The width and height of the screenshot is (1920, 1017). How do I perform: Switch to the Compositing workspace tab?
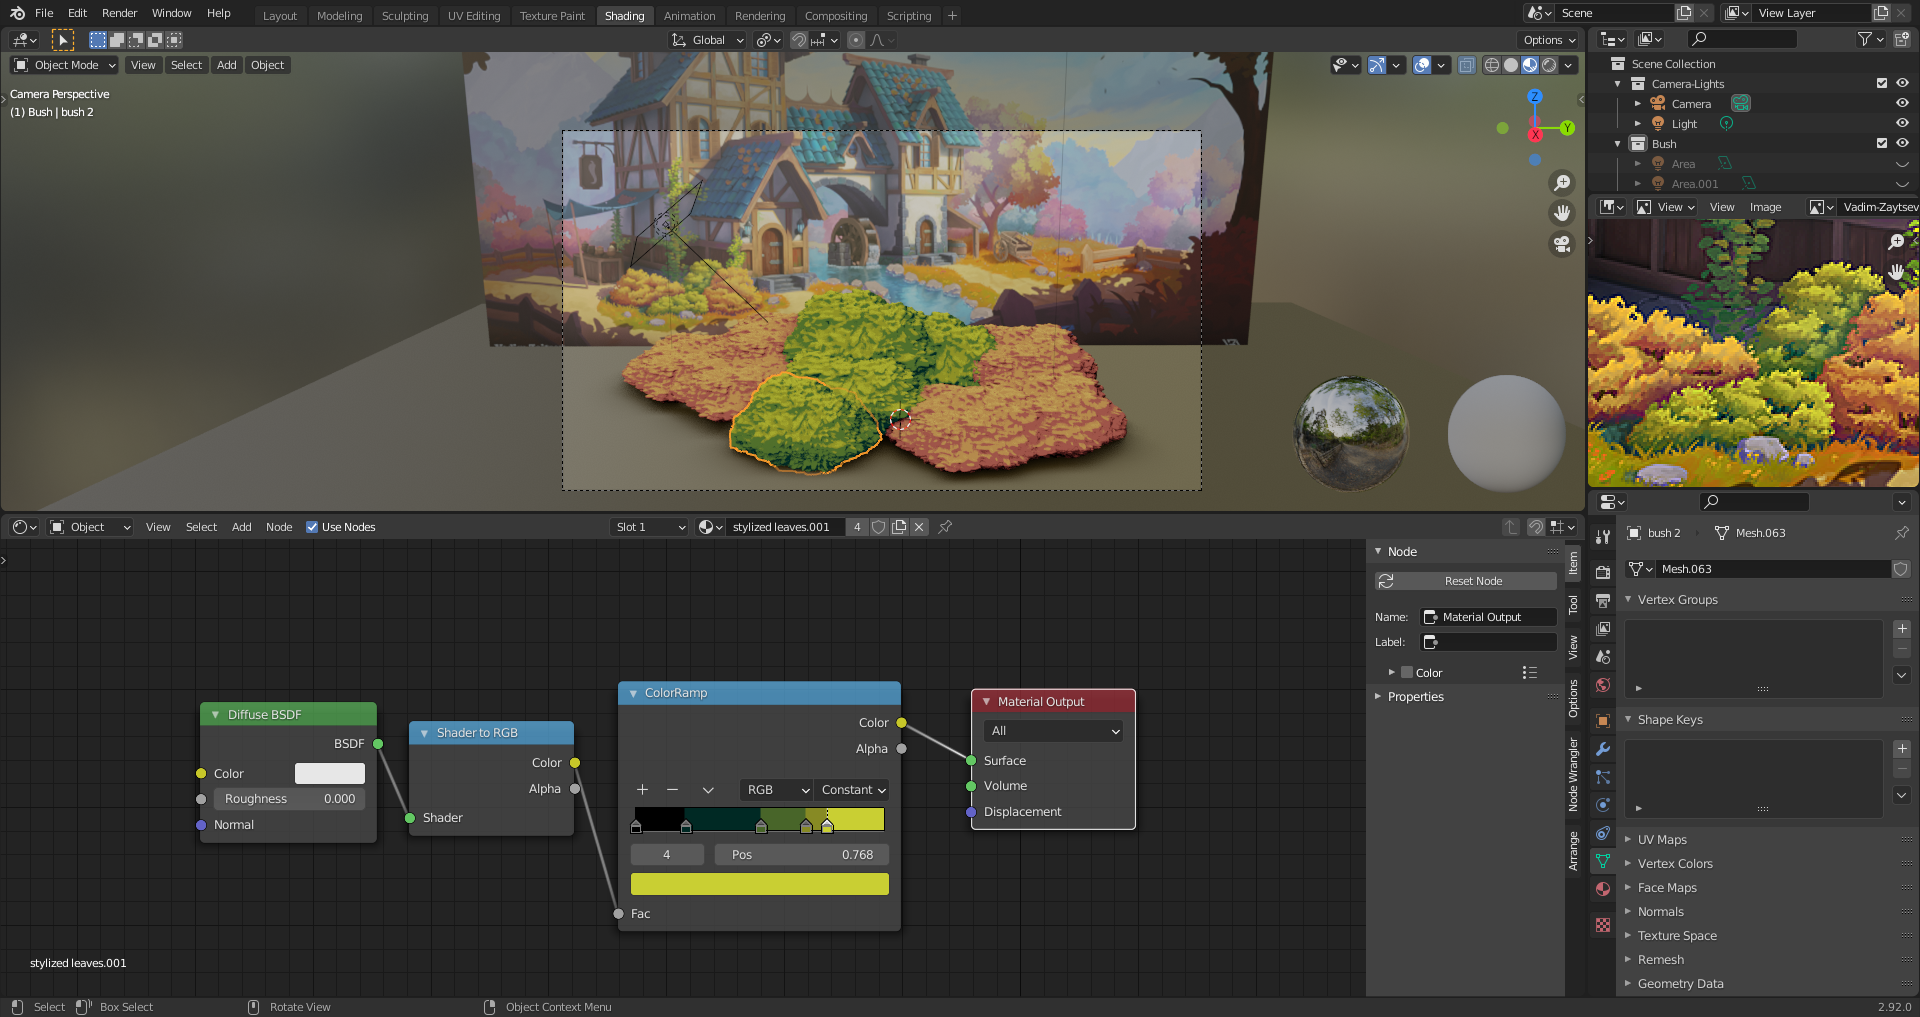tap(836, 16)
